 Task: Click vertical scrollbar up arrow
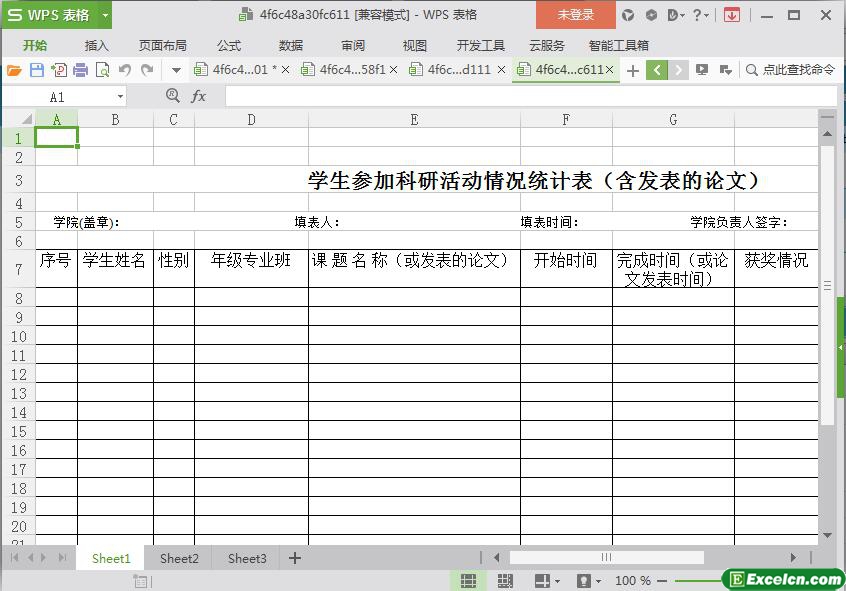click(x=827, y=134)
